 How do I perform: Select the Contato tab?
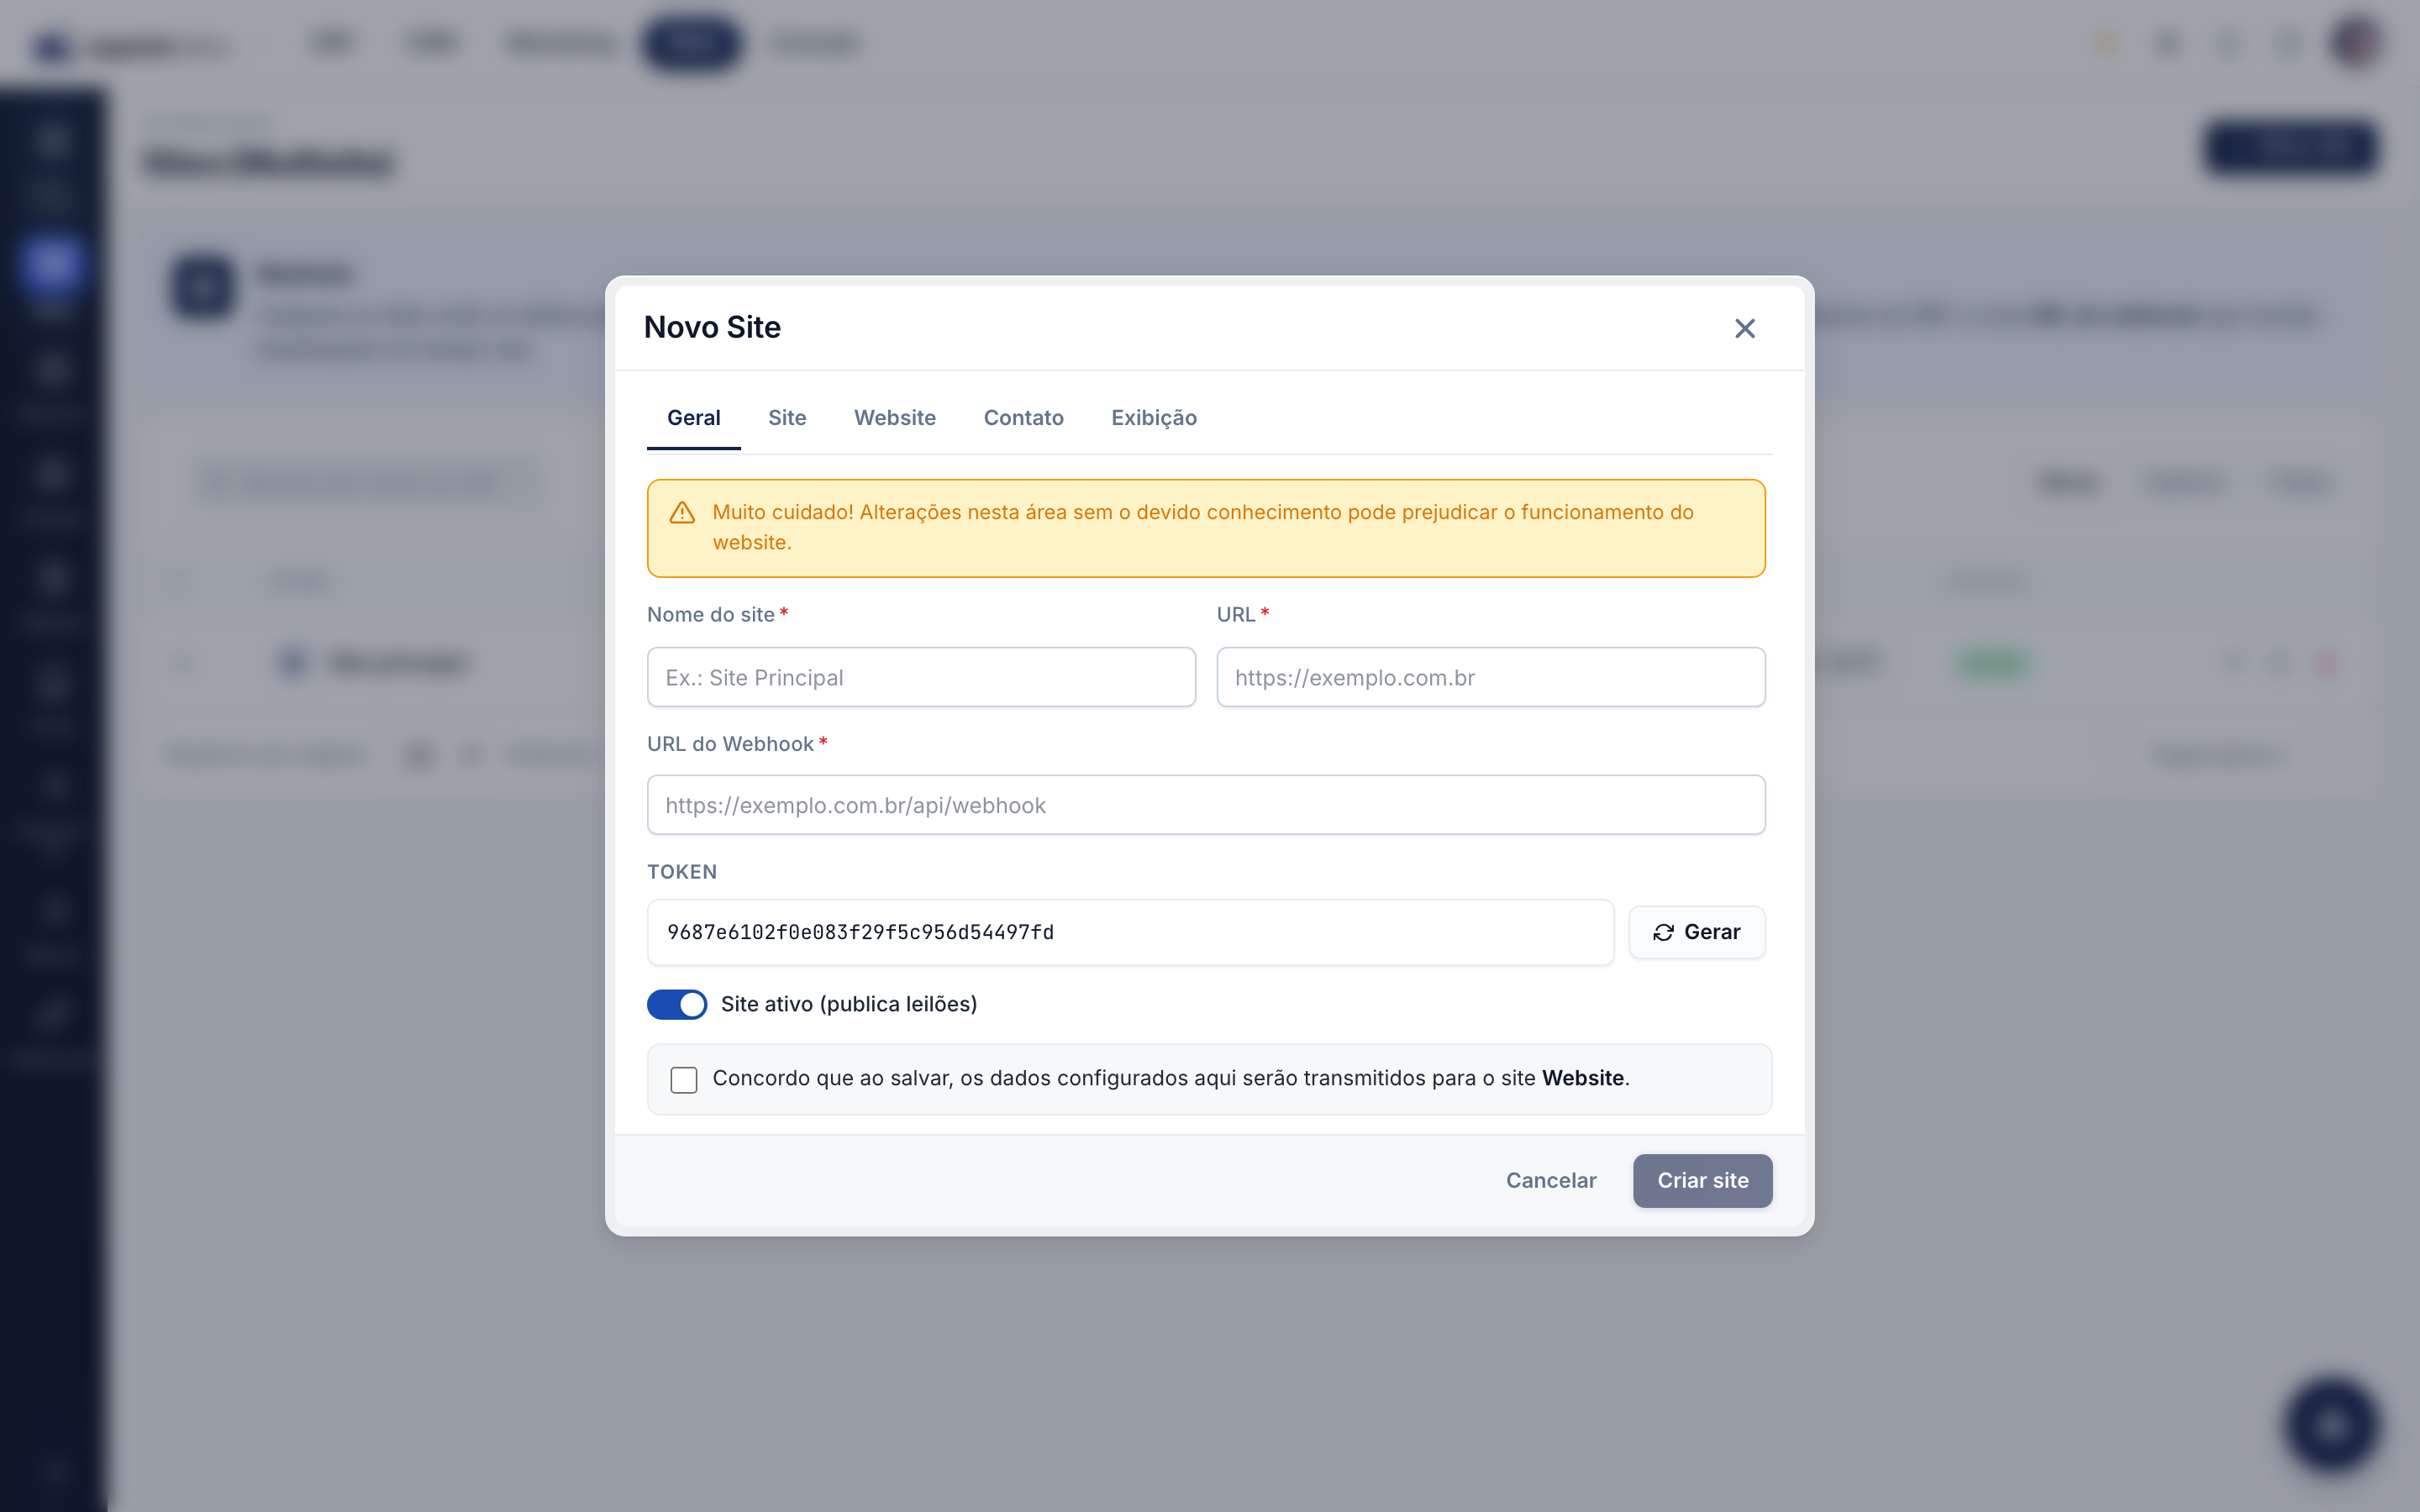click(1023, 418)
